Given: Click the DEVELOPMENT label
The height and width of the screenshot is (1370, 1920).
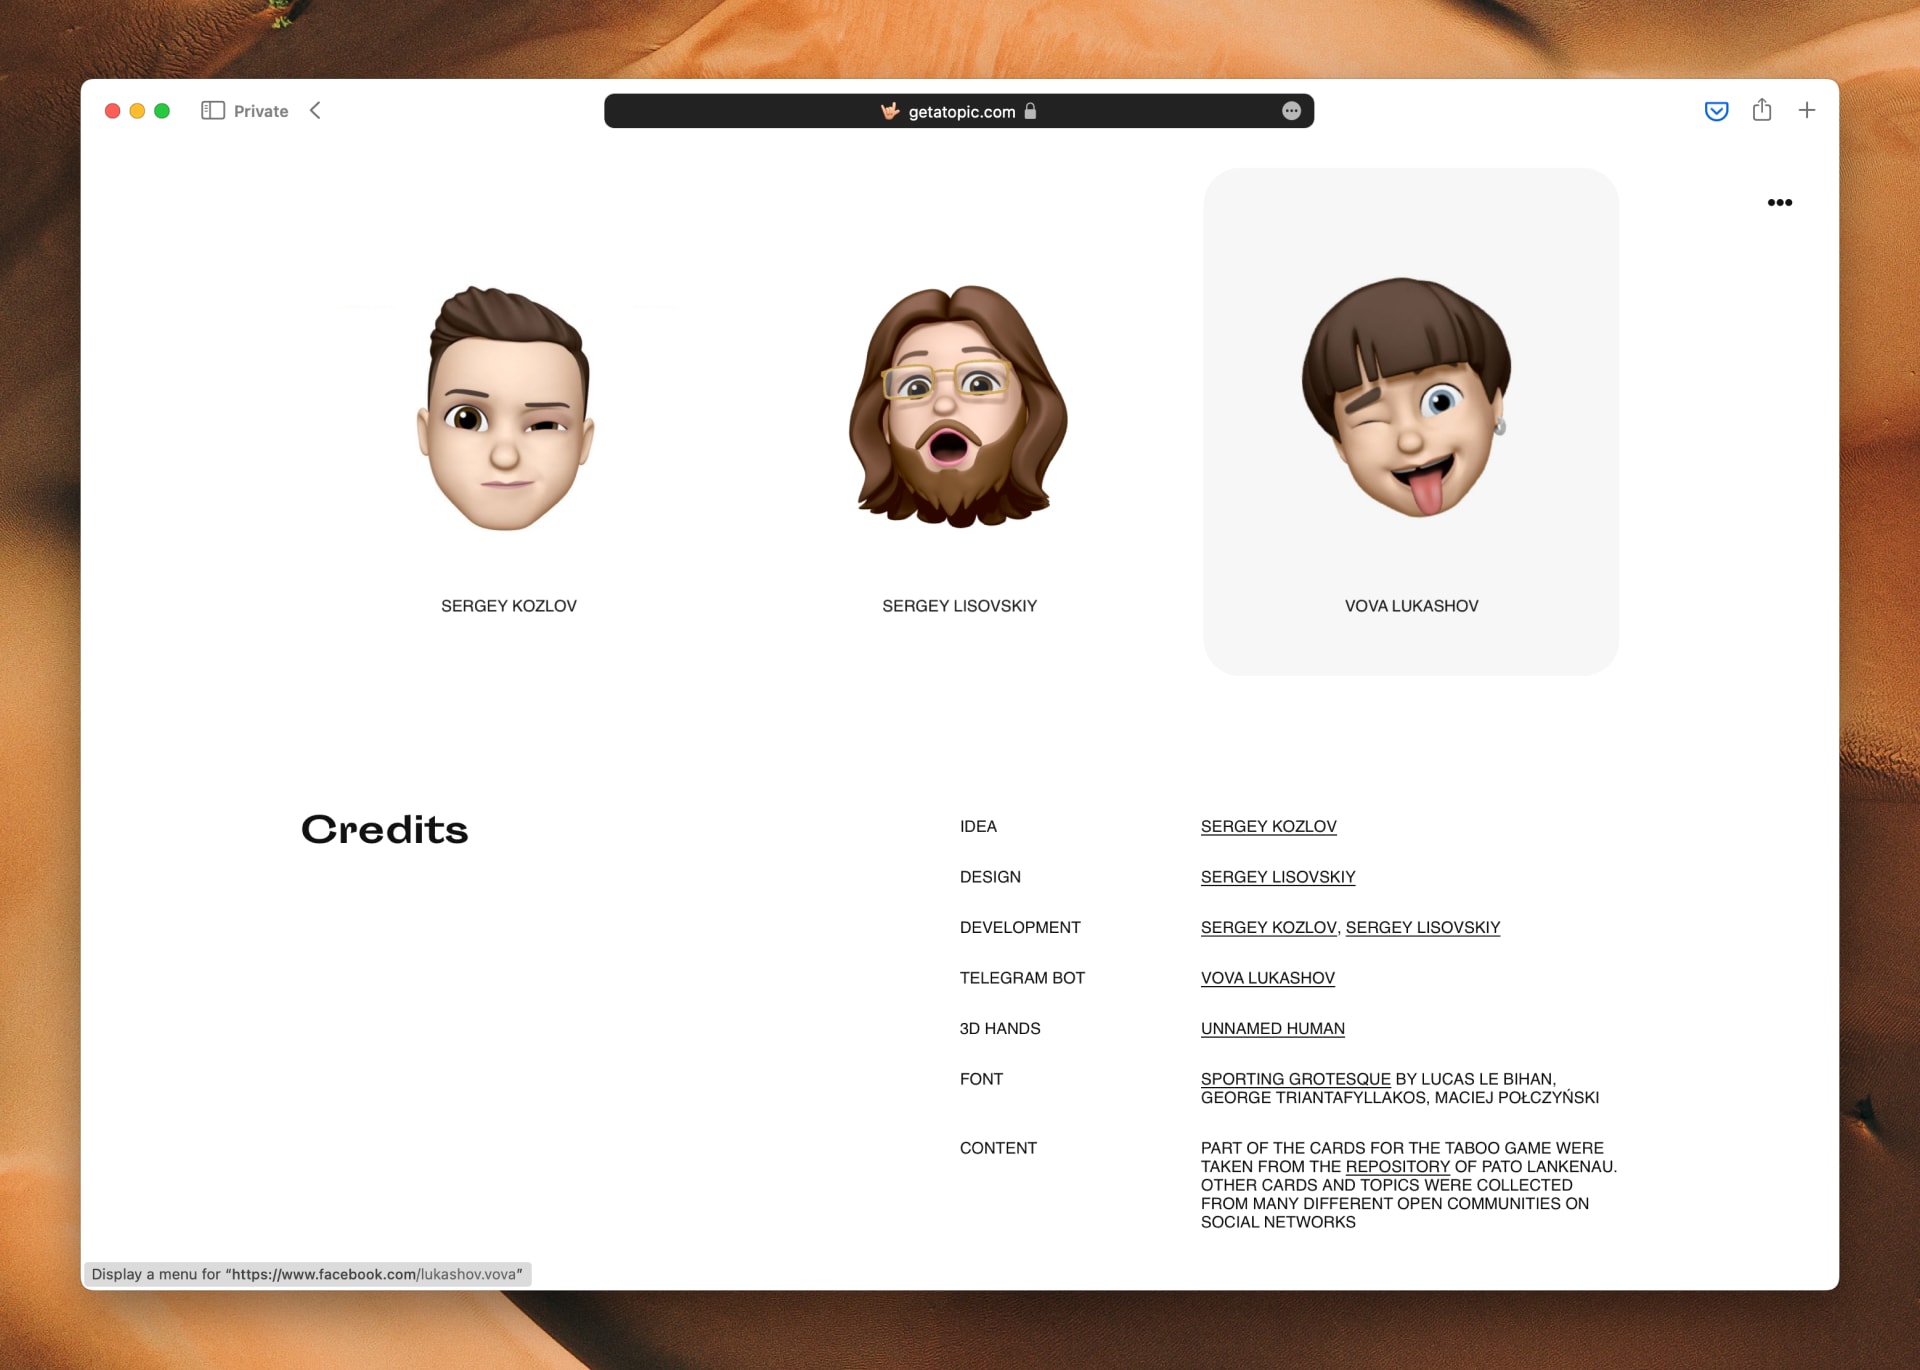Looking at the screenshot, I should [x=1020, y=928].
